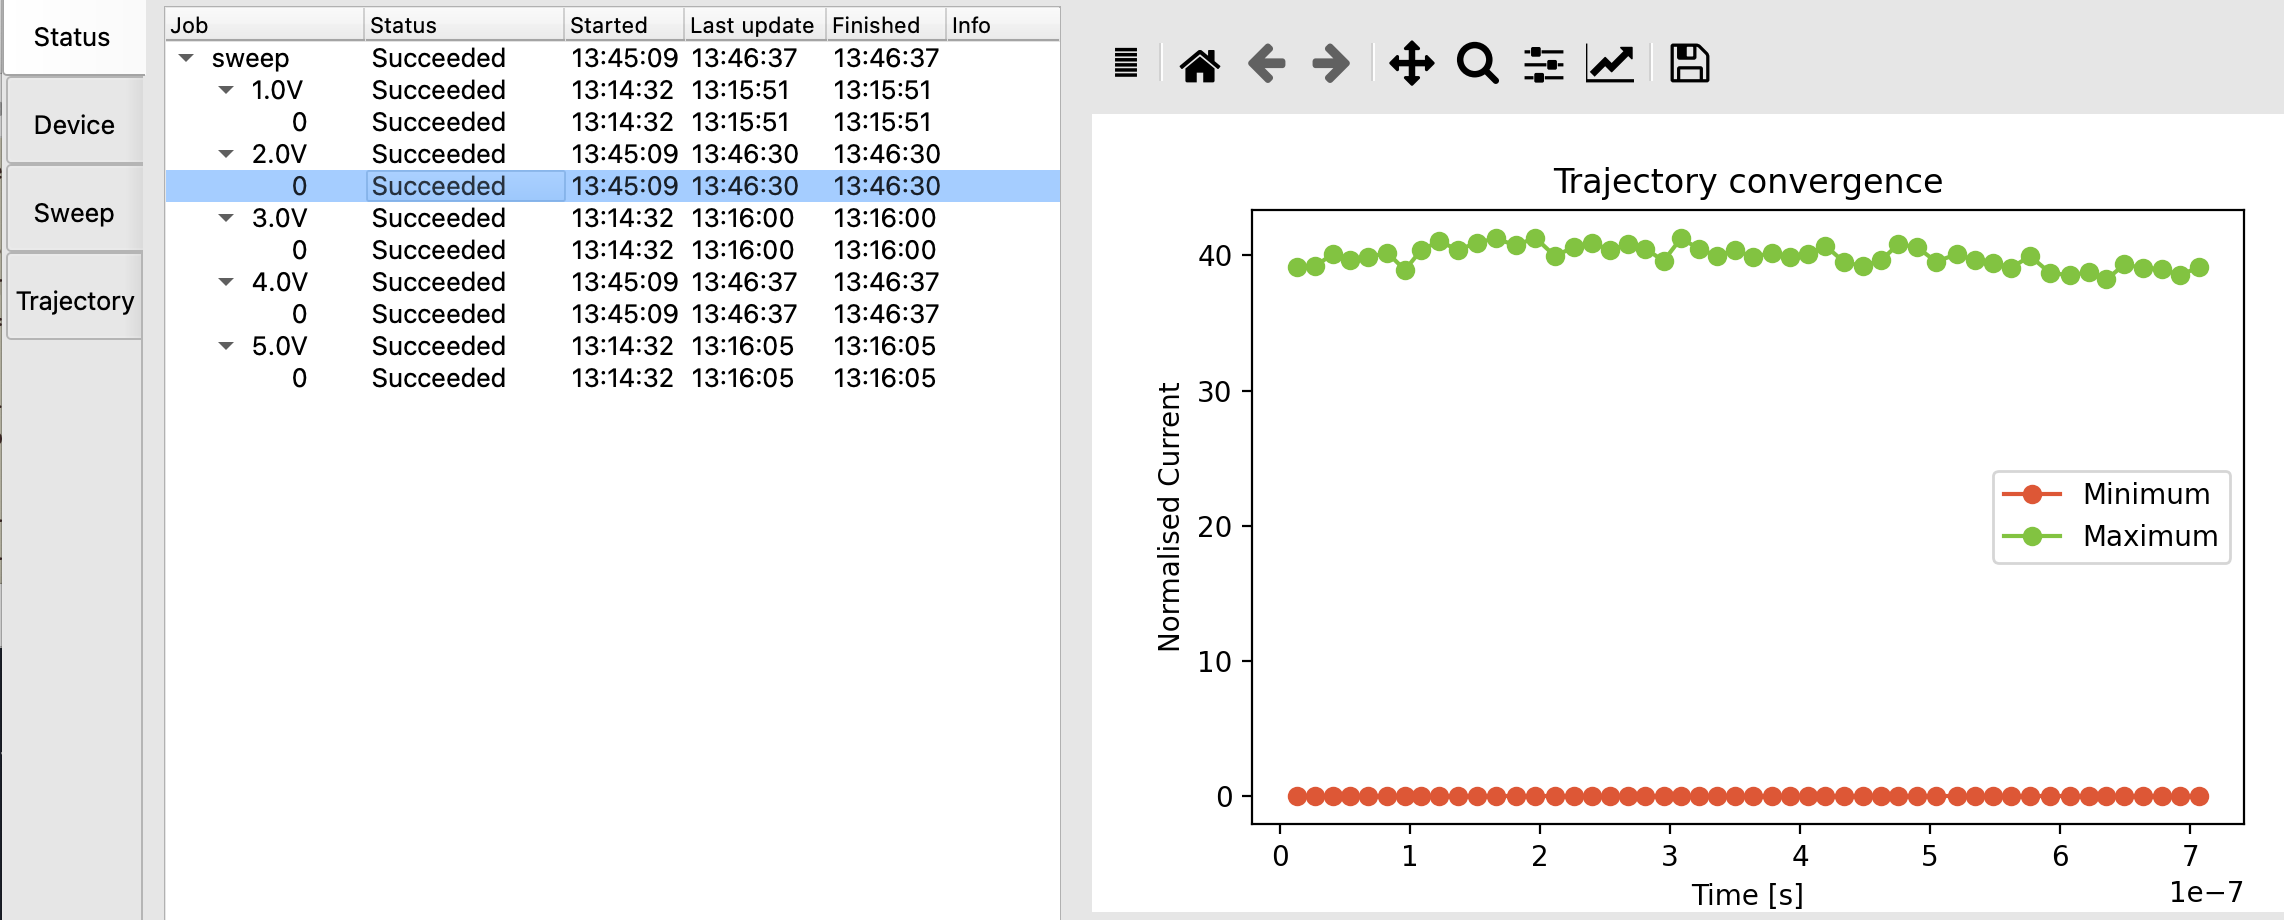Save the figure with floppy icon
Image resolution: width=2284 pixels, height=920 pixels.
pos(1689,64)
